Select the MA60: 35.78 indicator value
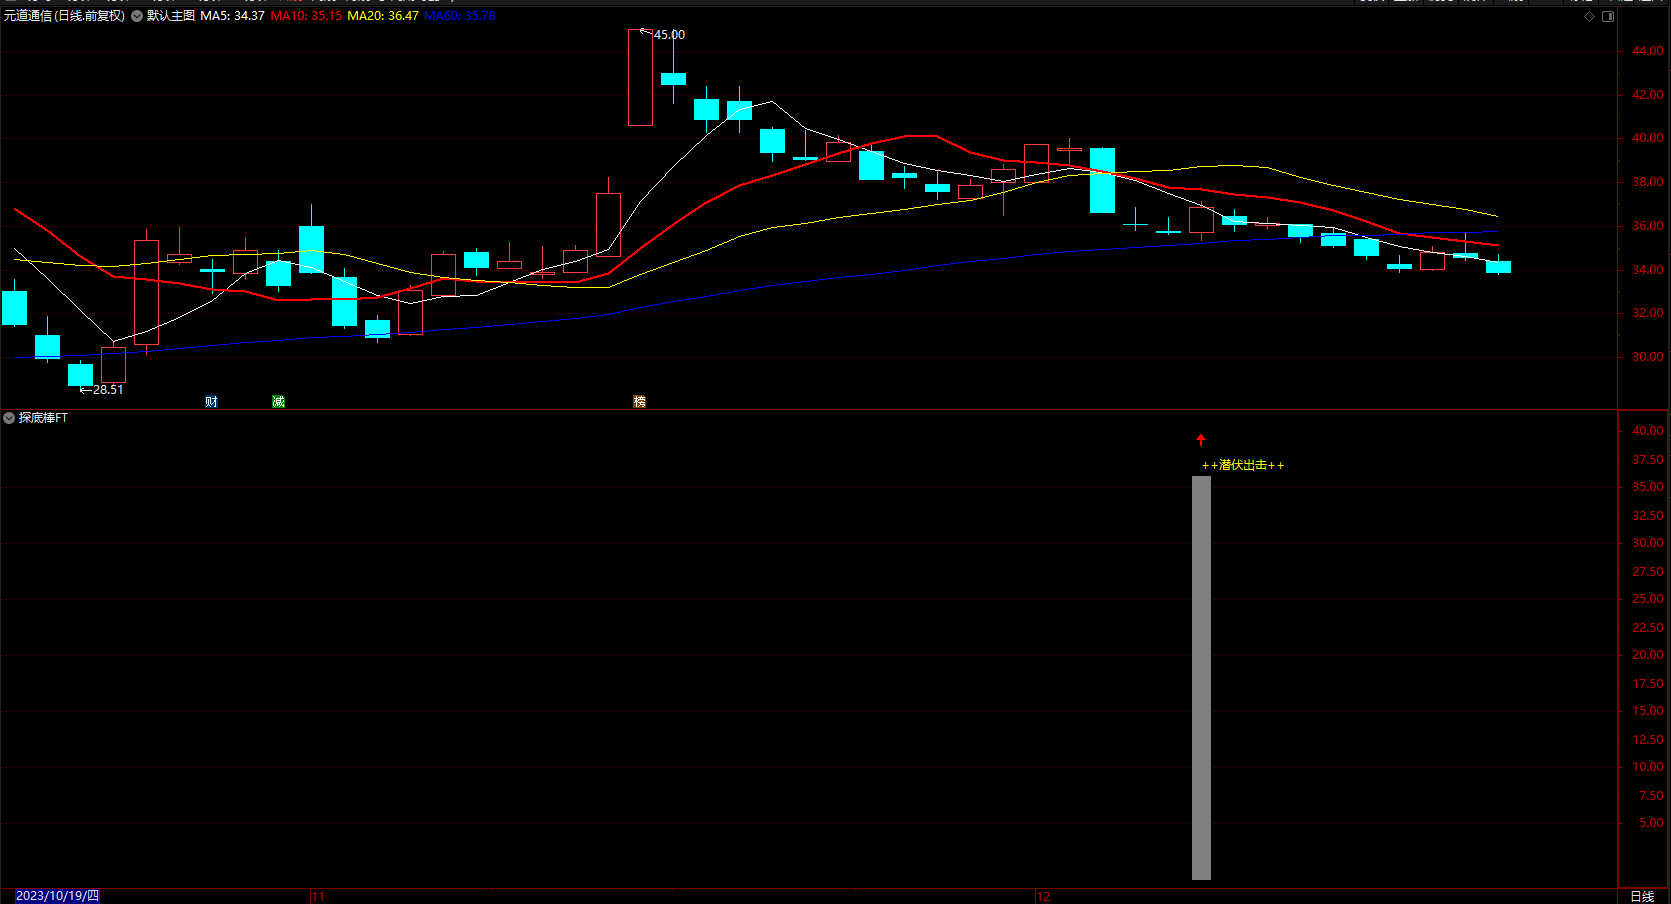This screenshot has width=1671, height=904. (x=460, y=16)
